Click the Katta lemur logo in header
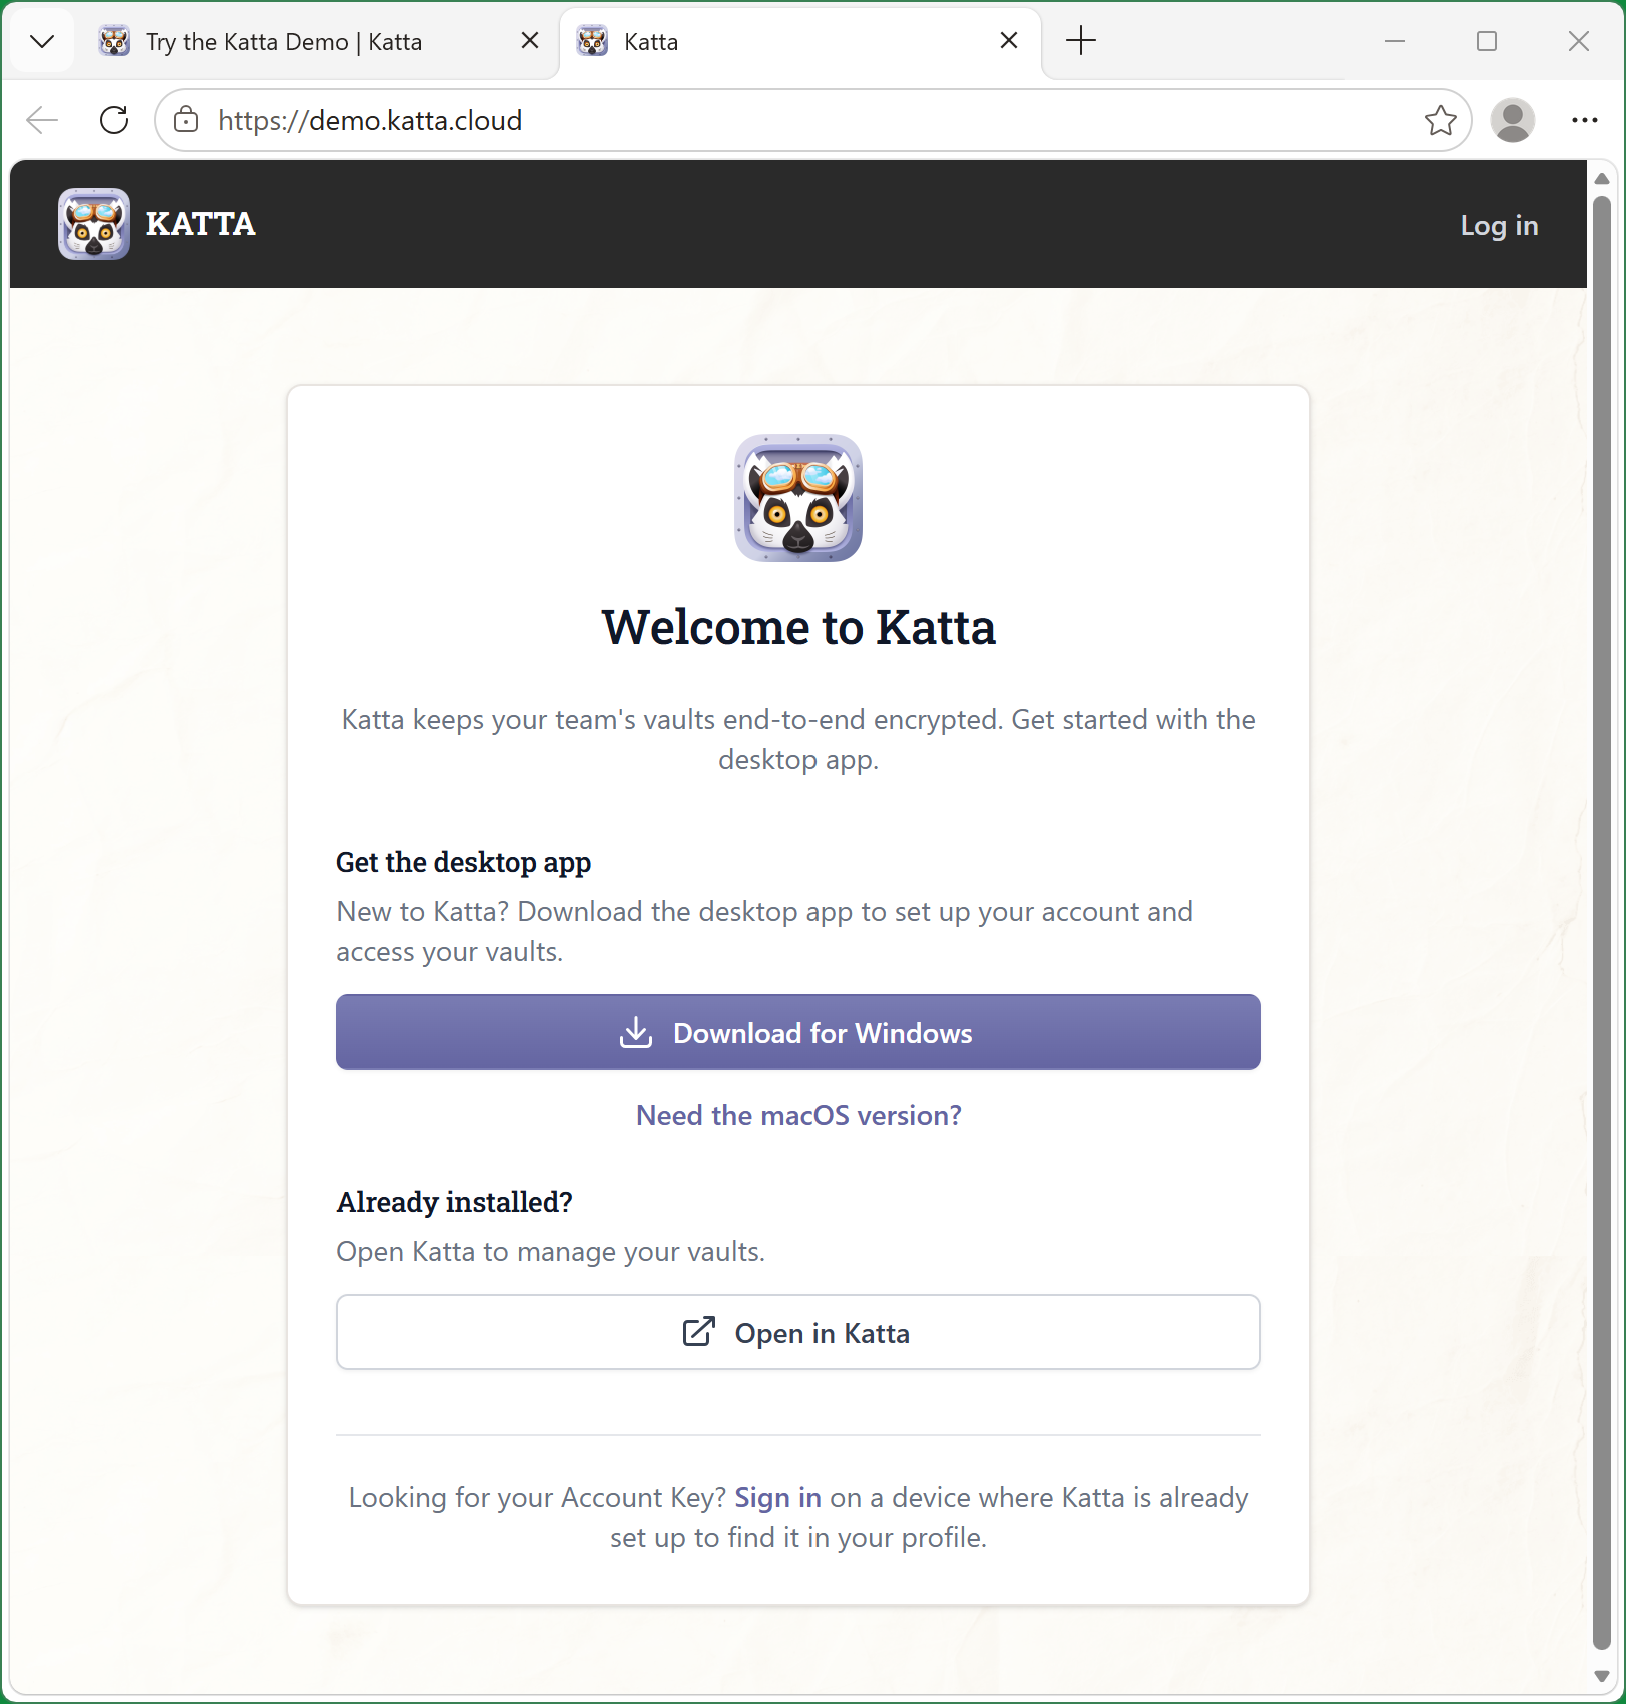The height and width of the screenshot is (1704, 1626). [x=94, y=224]
